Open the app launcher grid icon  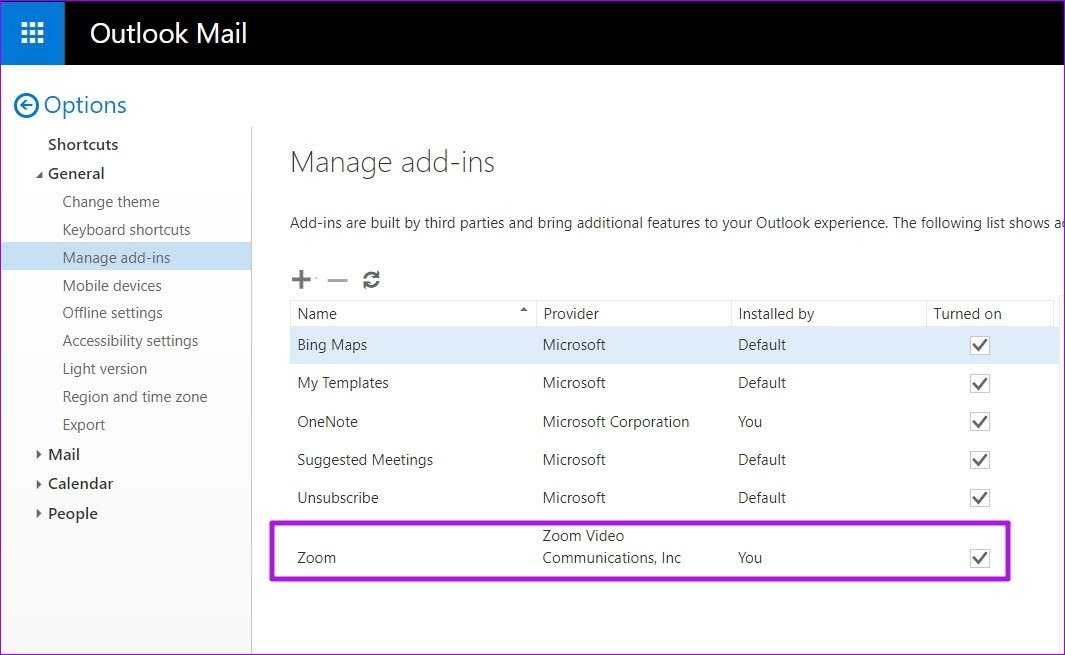click(x=32, y=33)
